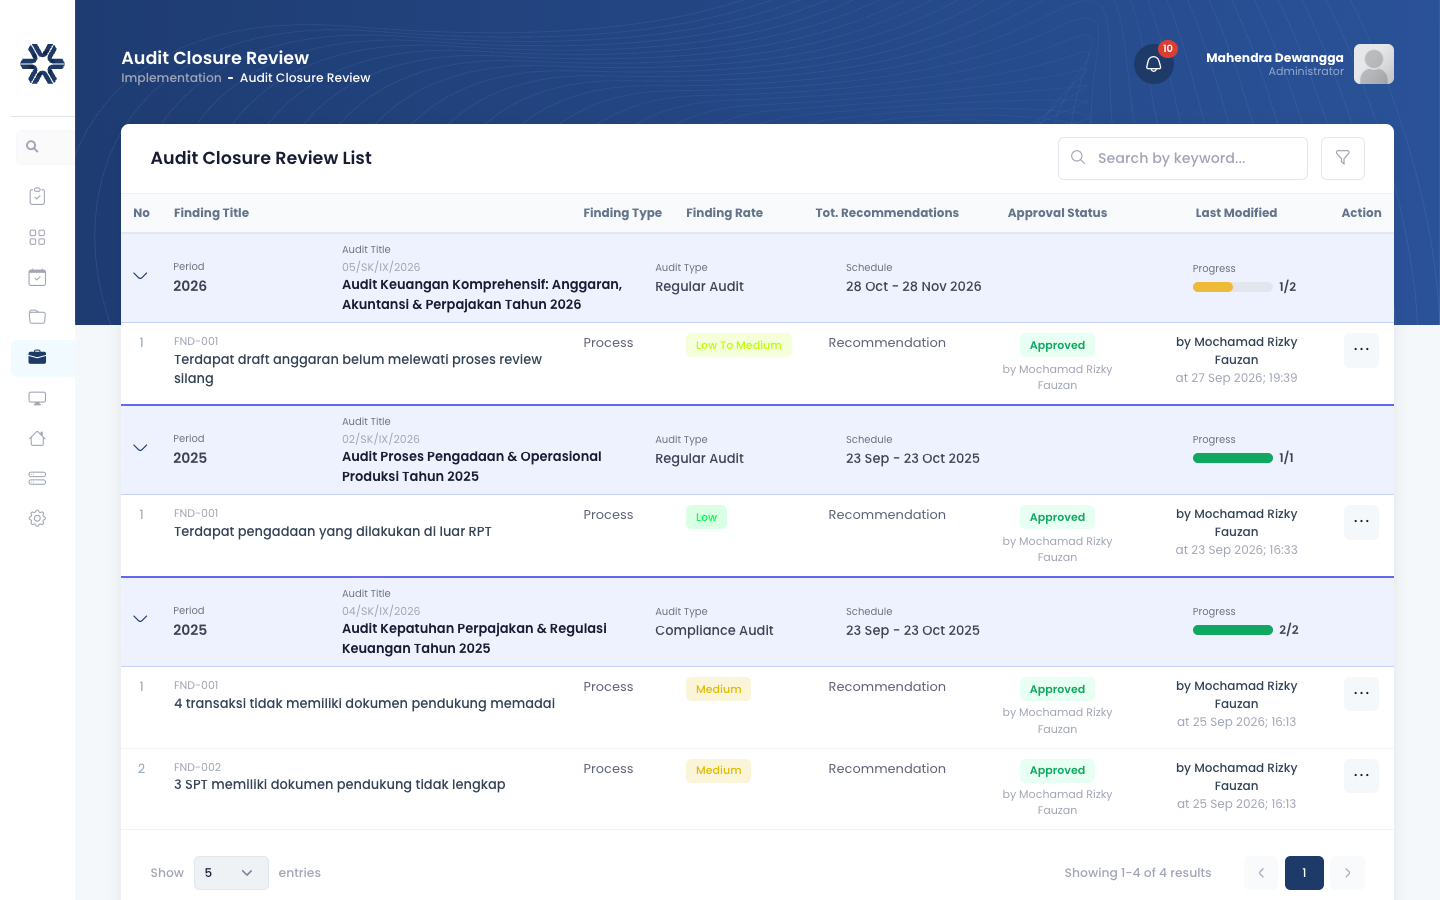1440x900 pixels.
Task: Click the Implementation breadcrumb link
Action: tap(171, 78)
